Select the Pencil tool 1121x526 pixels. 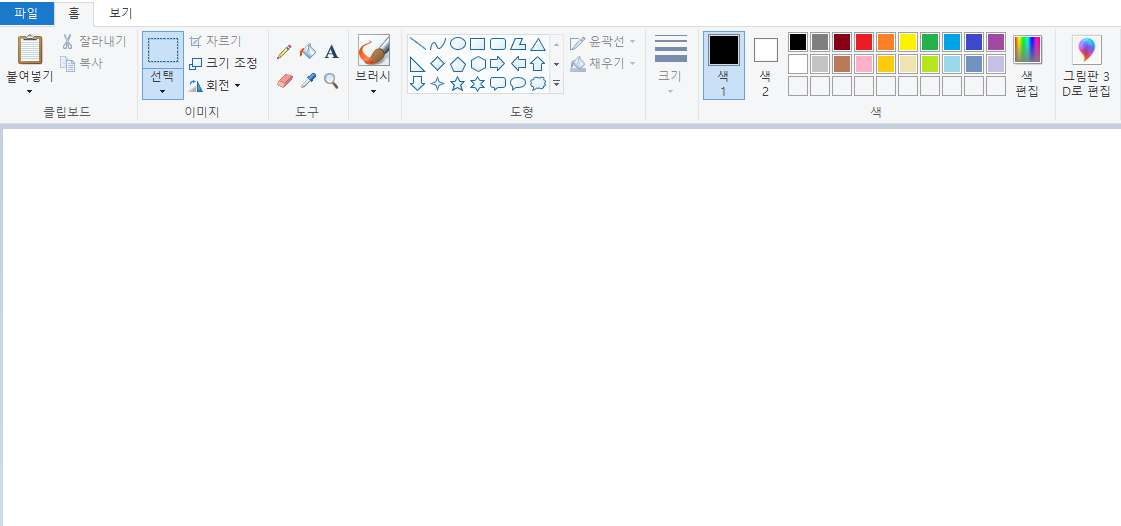point(284,51)
